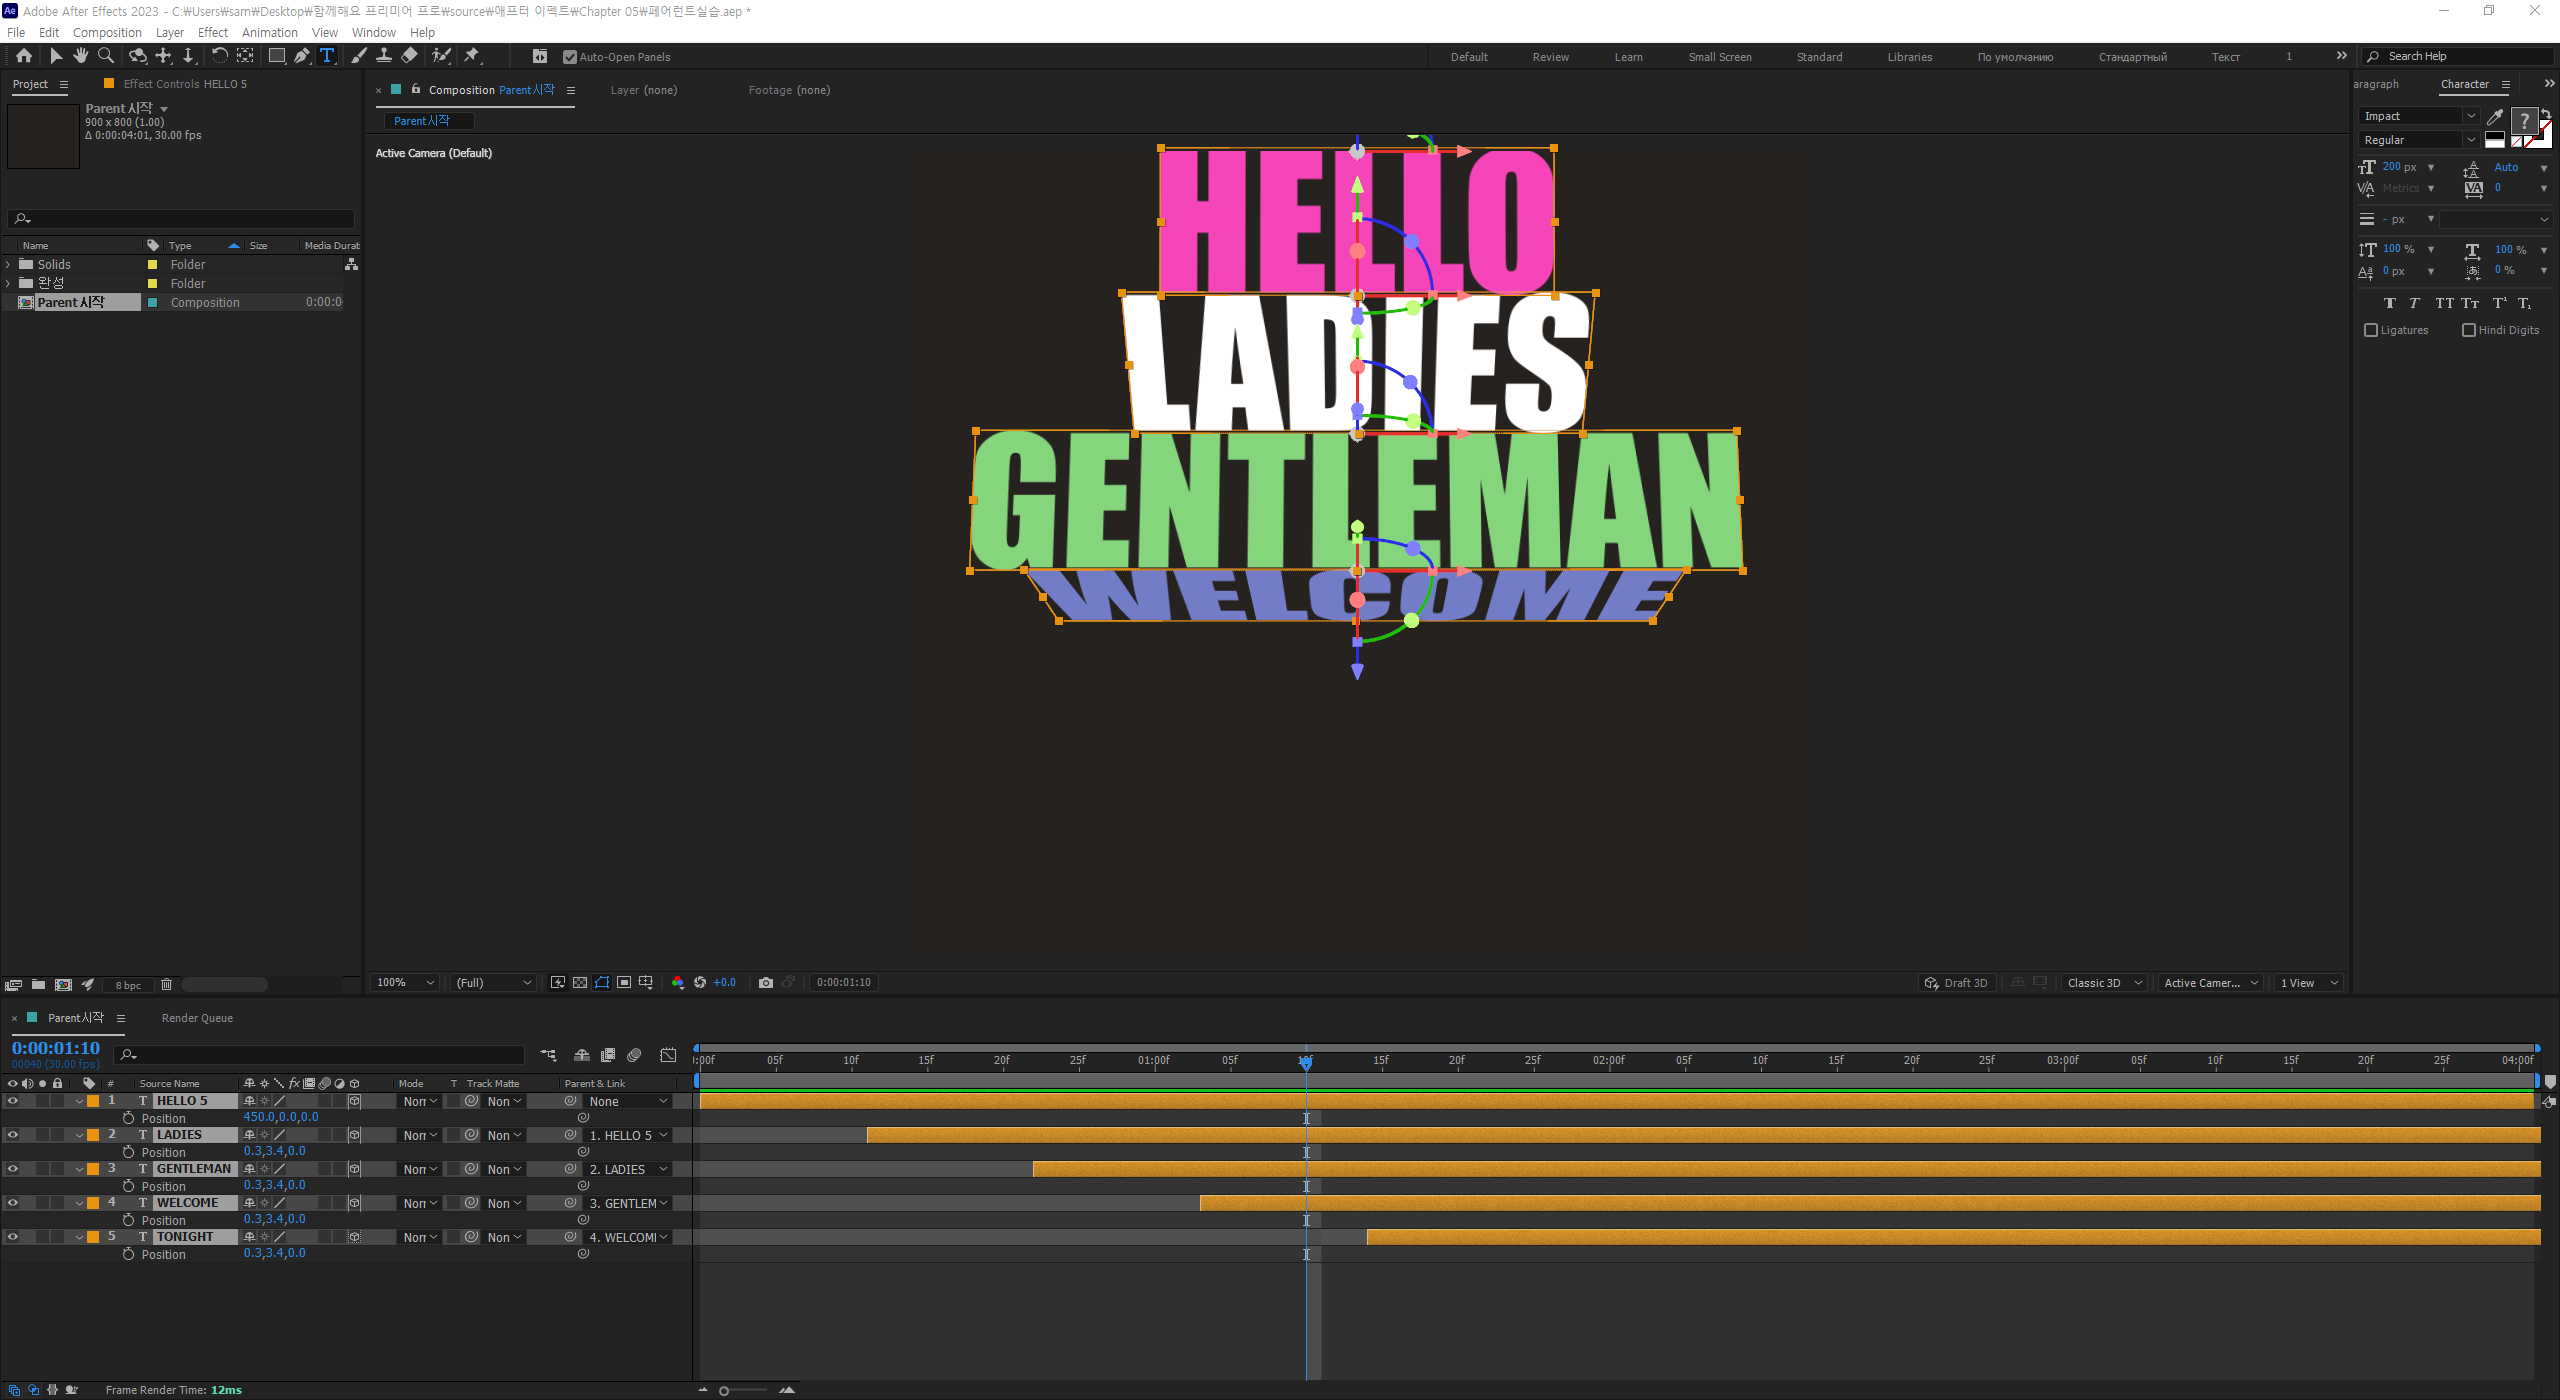Switch to the Render Queue tab
The width and height of the screenshot is (2560, 1400).
[x=197, y=1018]
